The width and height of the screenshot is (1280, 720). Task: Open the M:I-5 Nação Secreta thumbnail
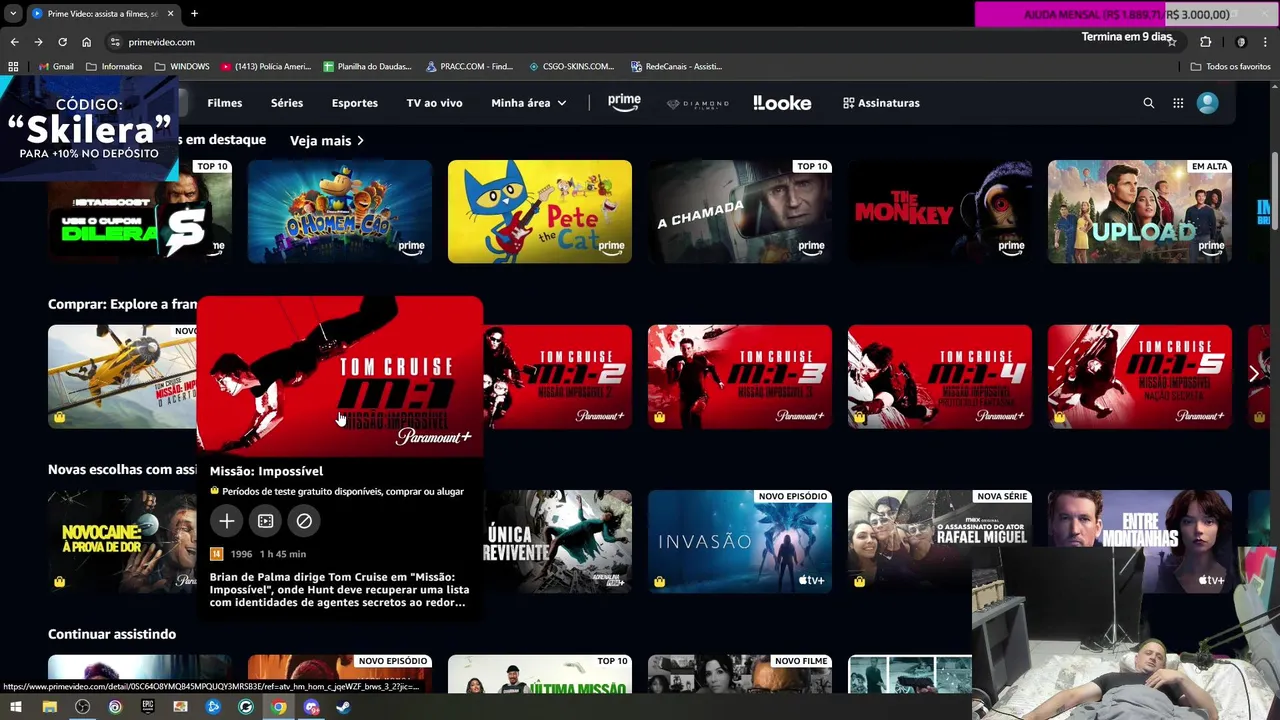[1140, 376]
